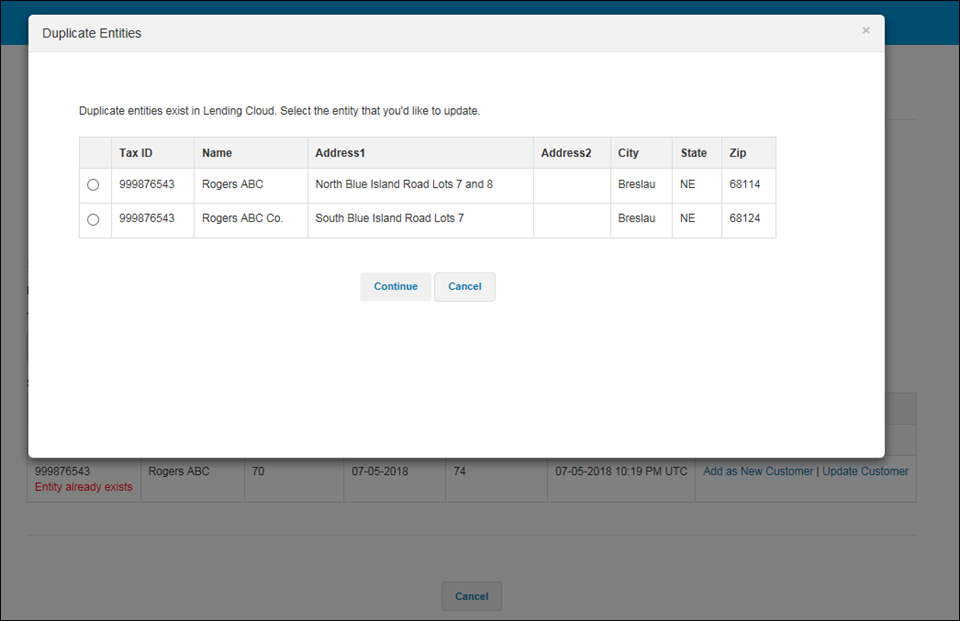Click Breslau in the 68124 row

tap(637, 218)
